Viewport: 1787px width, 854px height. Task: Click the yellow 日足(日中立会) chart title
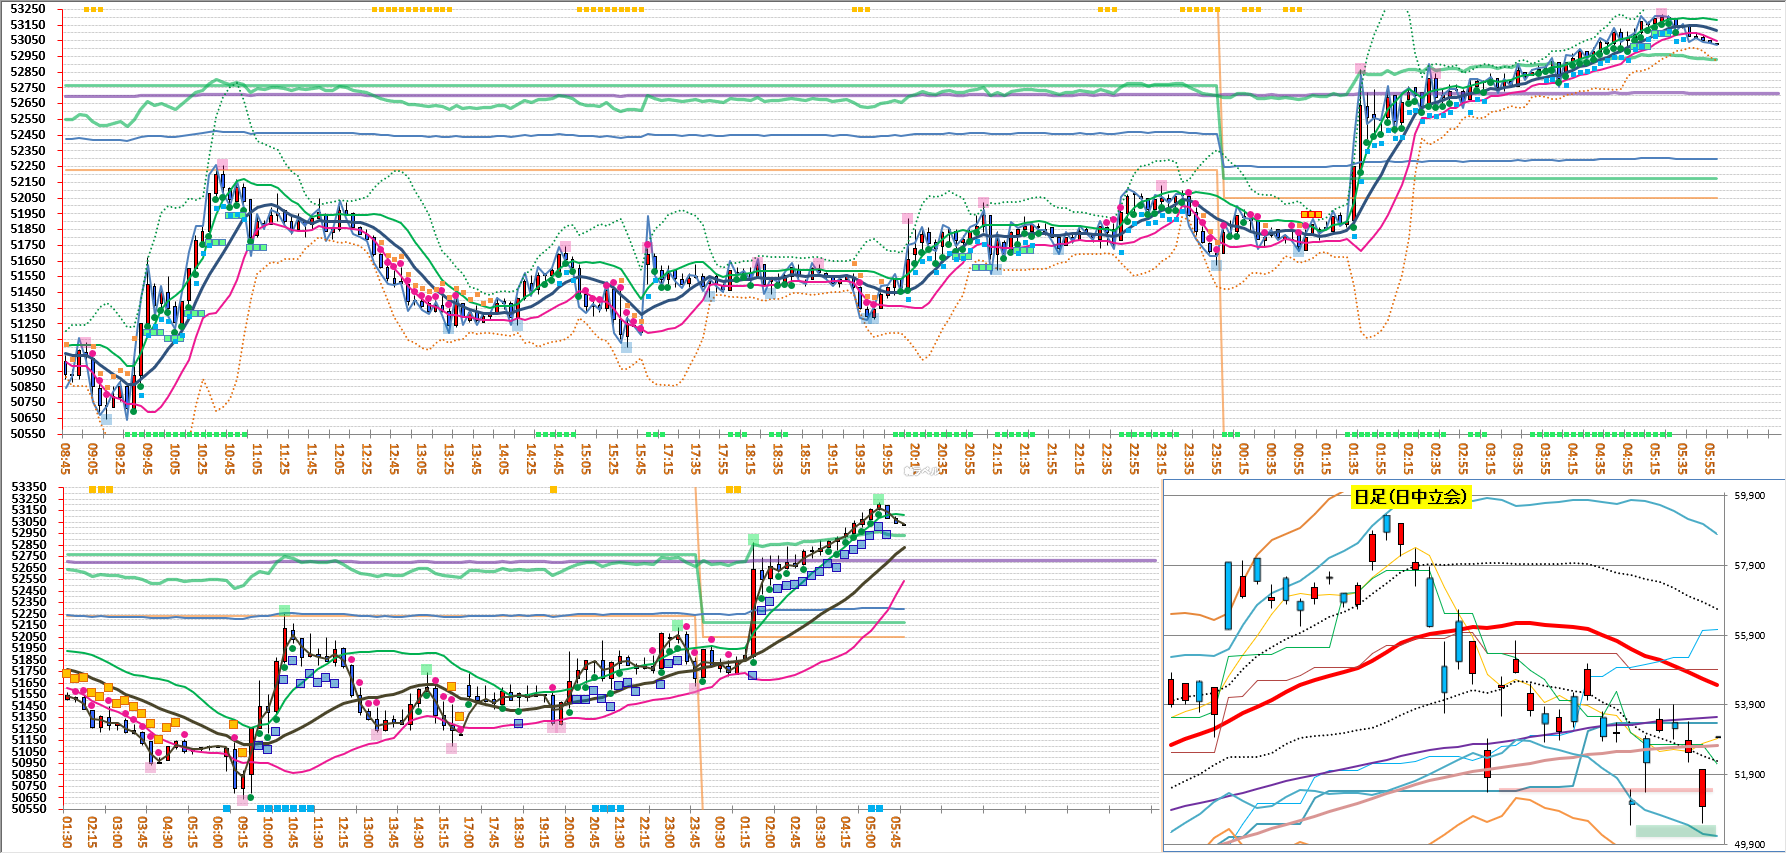1410,497
